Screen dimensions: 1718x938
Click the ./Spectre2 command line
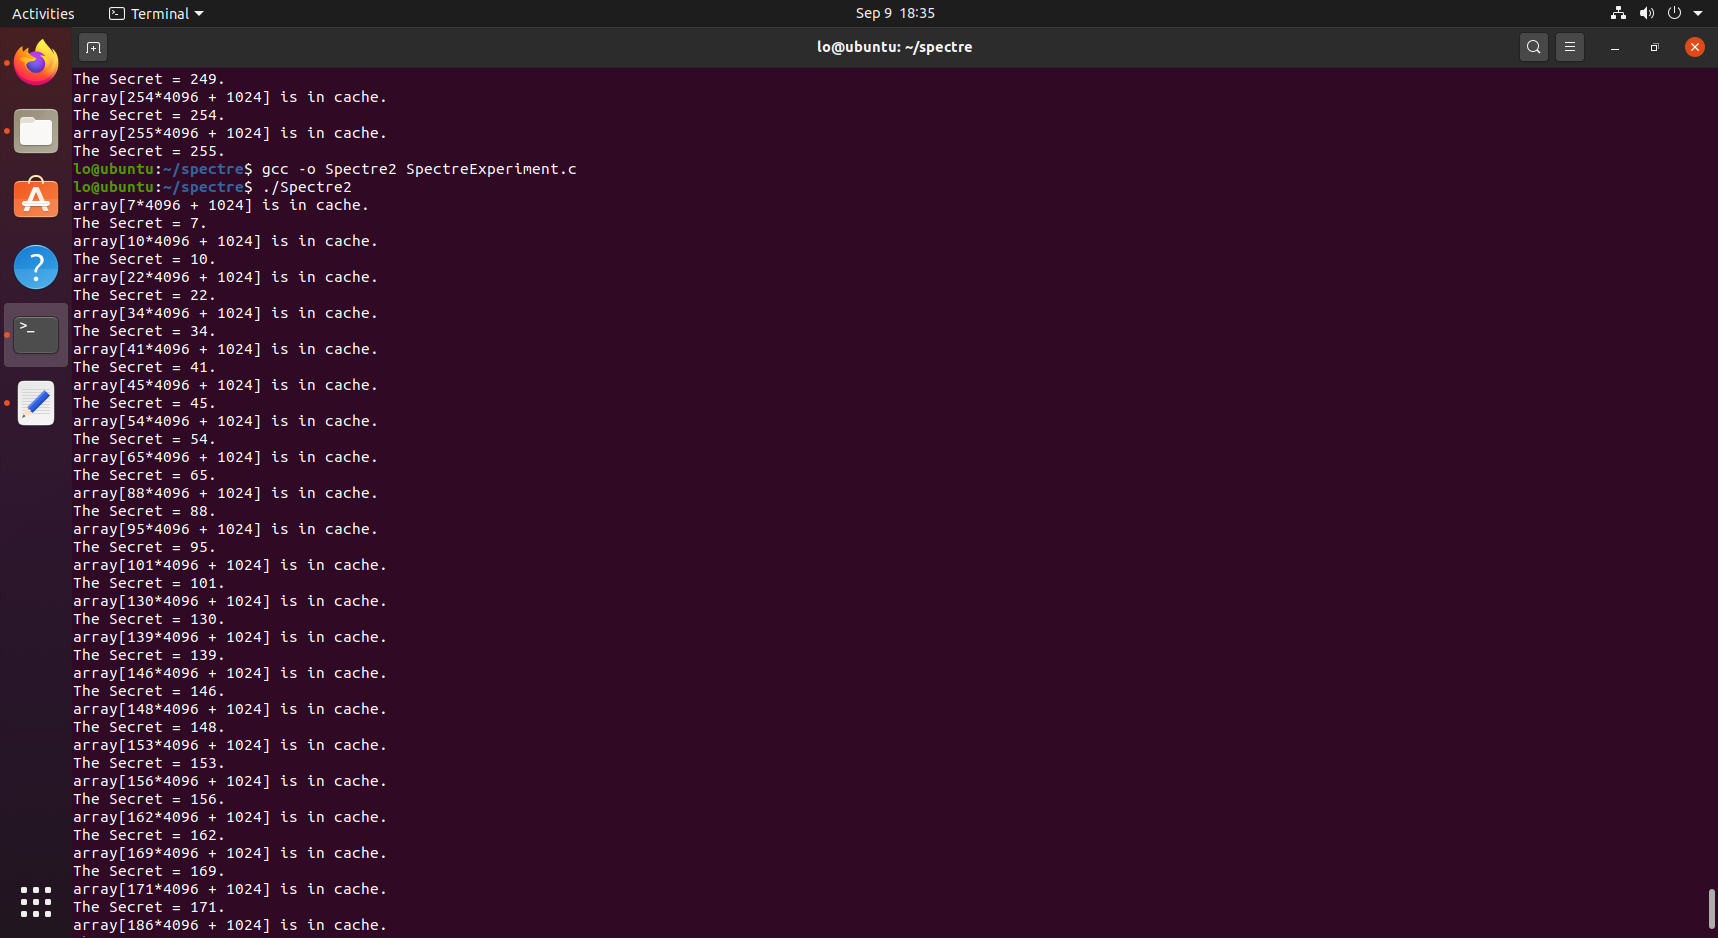tap(212, 187)
